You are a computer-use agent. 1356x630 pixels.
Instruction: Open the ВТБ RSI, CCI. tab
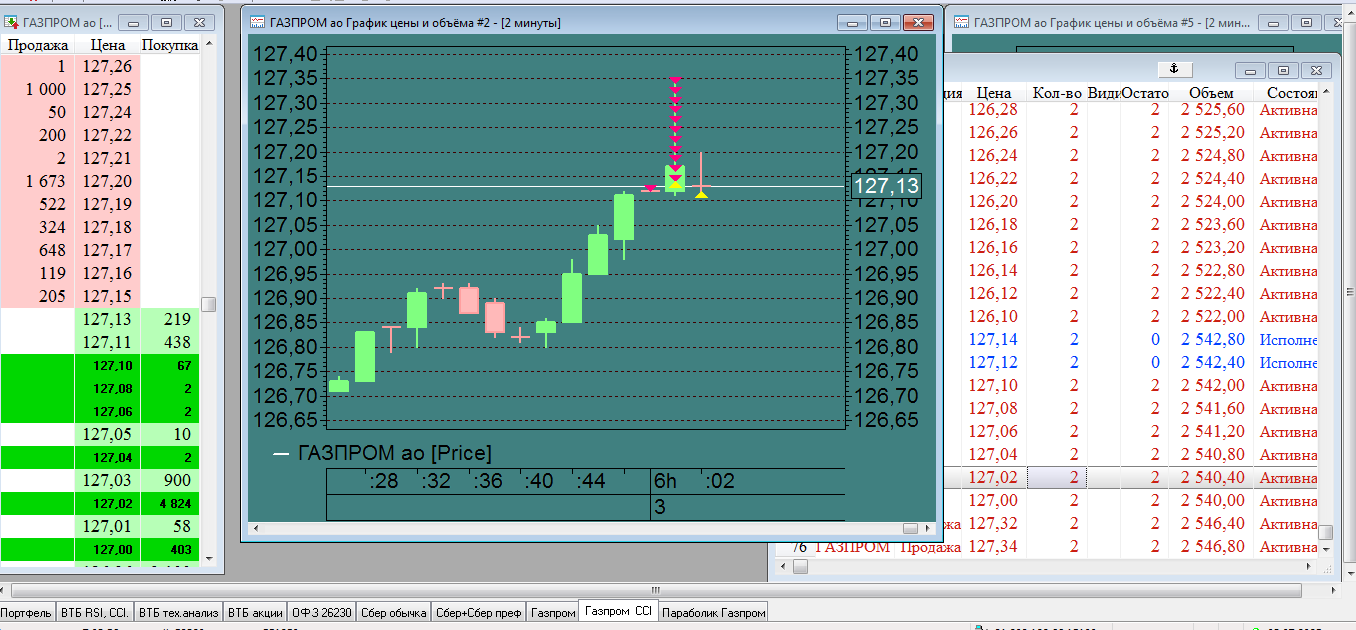tap(95, 613)
